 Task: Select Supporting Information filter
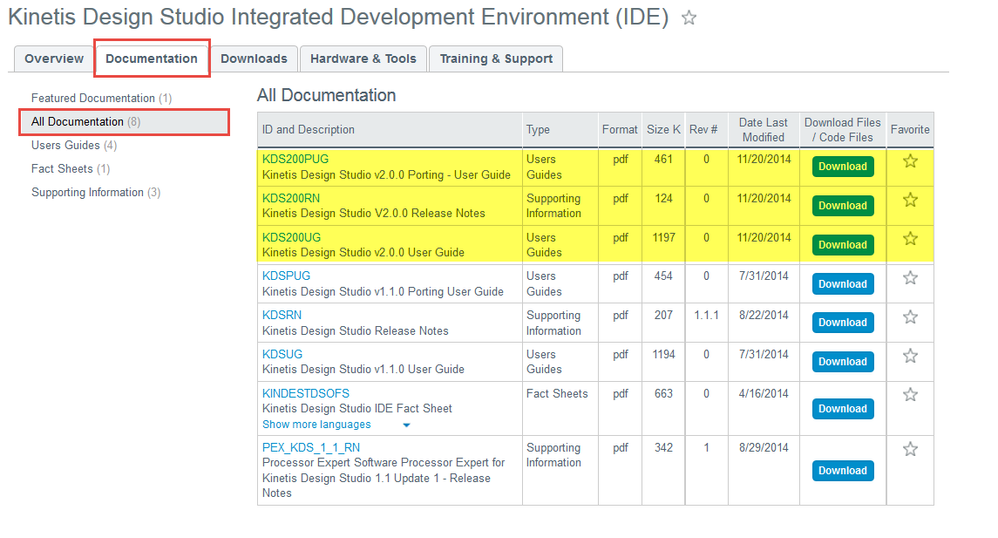coord(88,192)
